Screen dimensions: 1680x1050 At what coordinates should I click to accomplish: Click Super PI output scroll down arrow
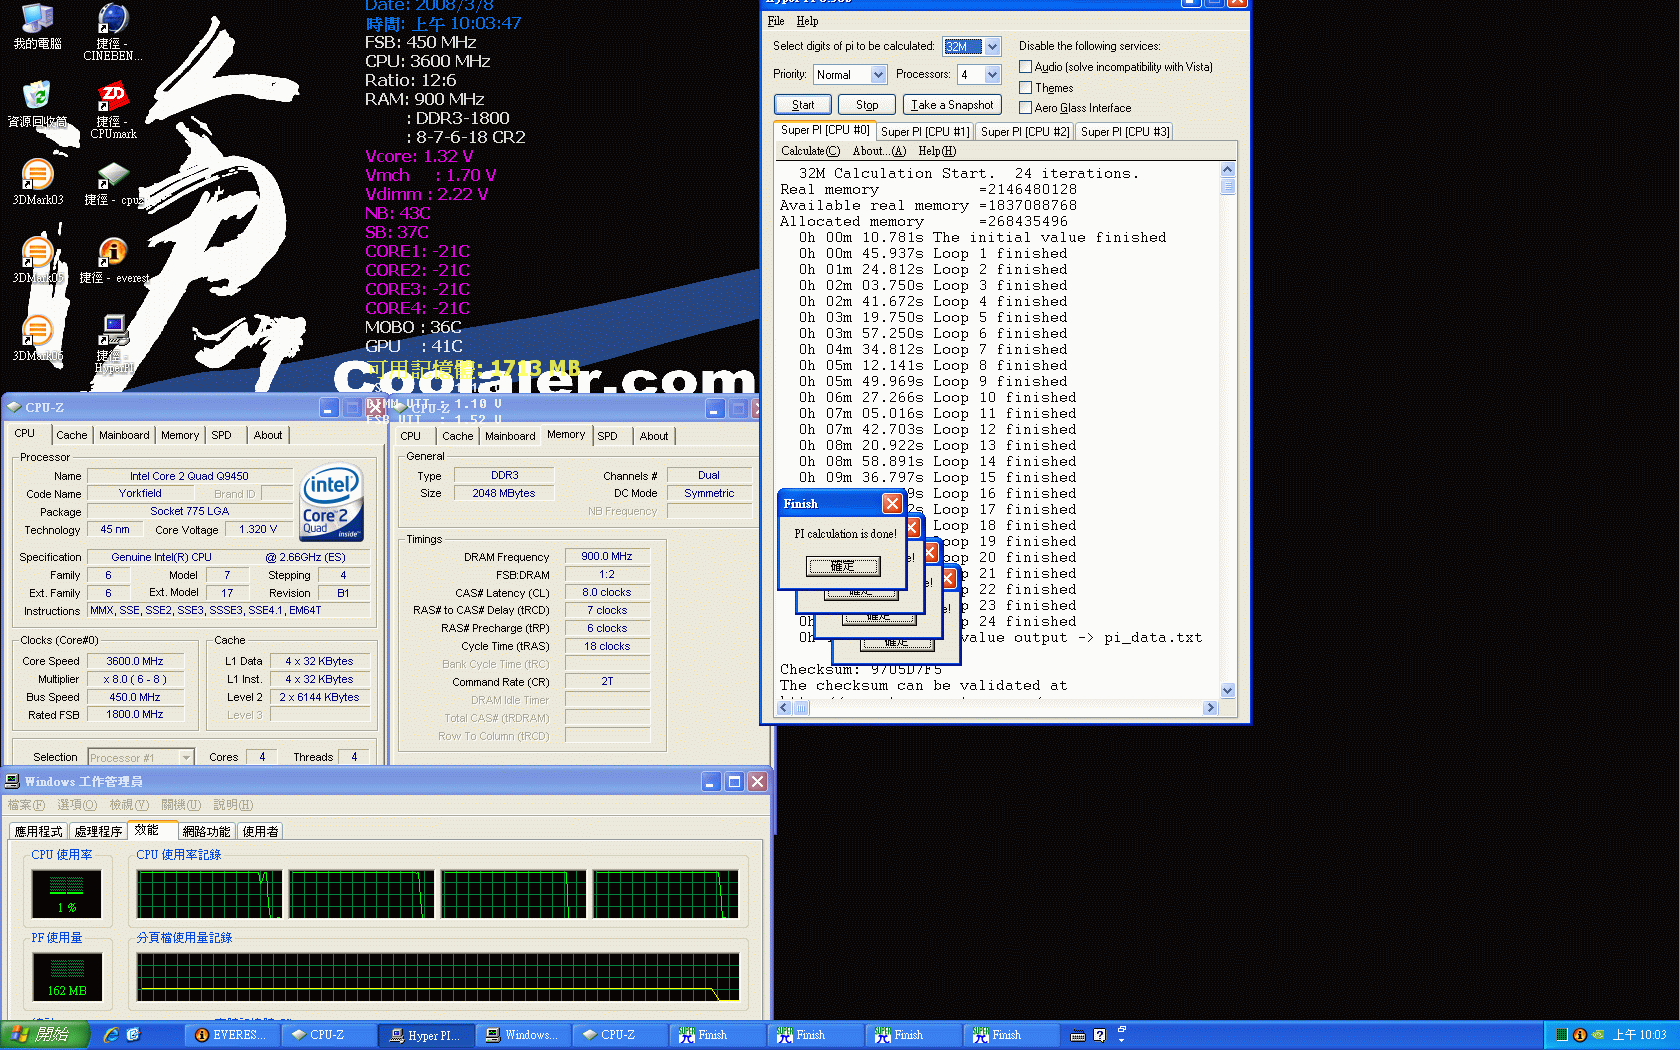[1228, 691]
